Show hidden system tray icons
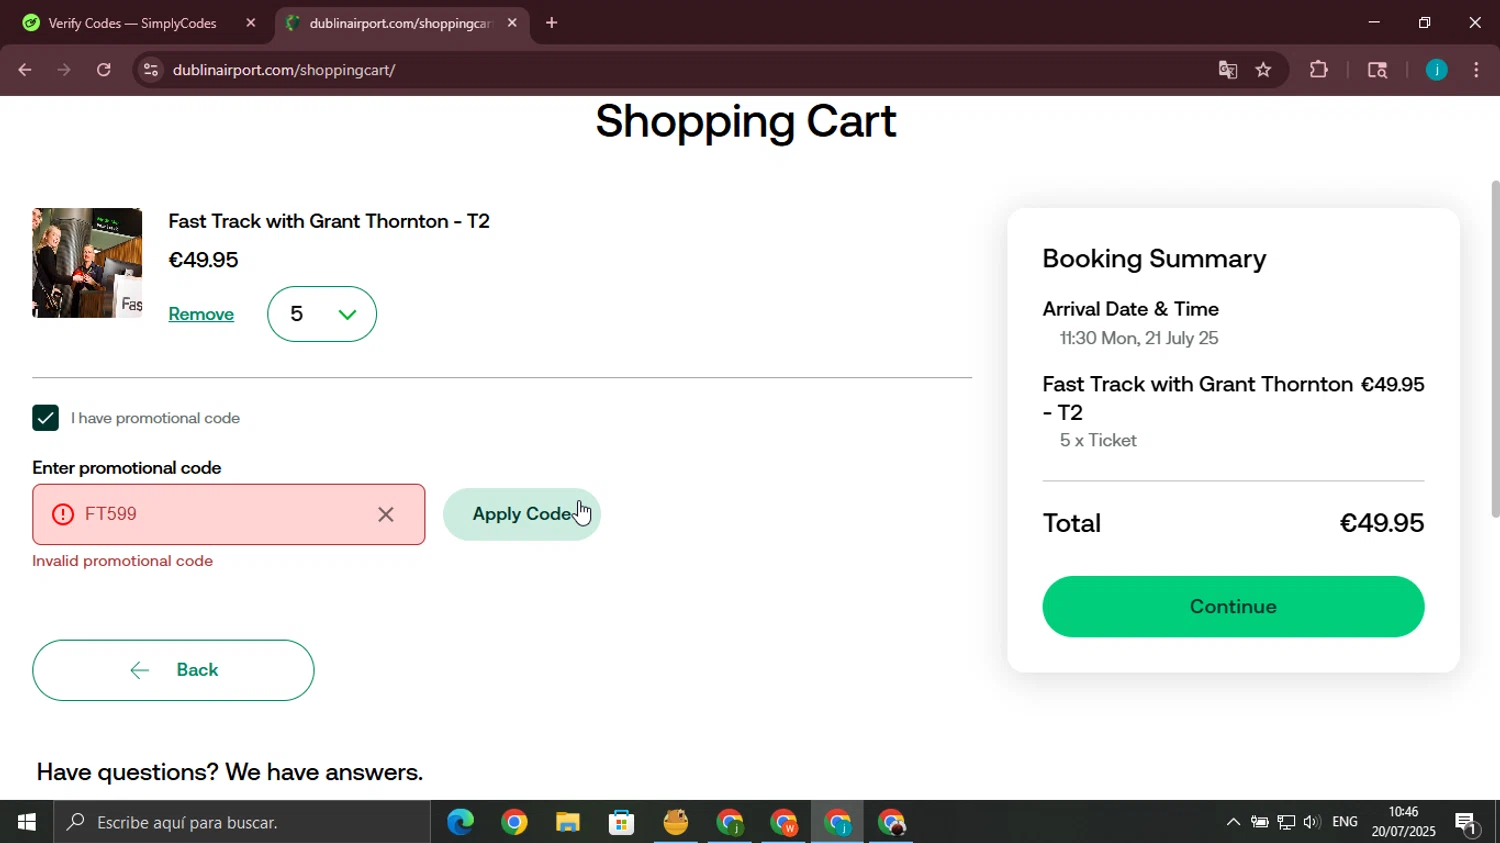 pos(1233,822)
